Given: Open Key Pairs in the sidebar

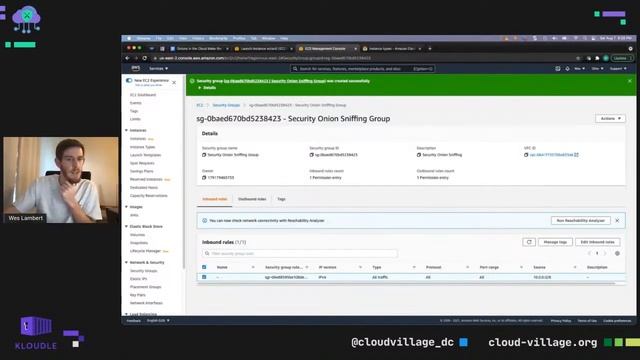Looking at the screenshot, I should tap(138, 295).
